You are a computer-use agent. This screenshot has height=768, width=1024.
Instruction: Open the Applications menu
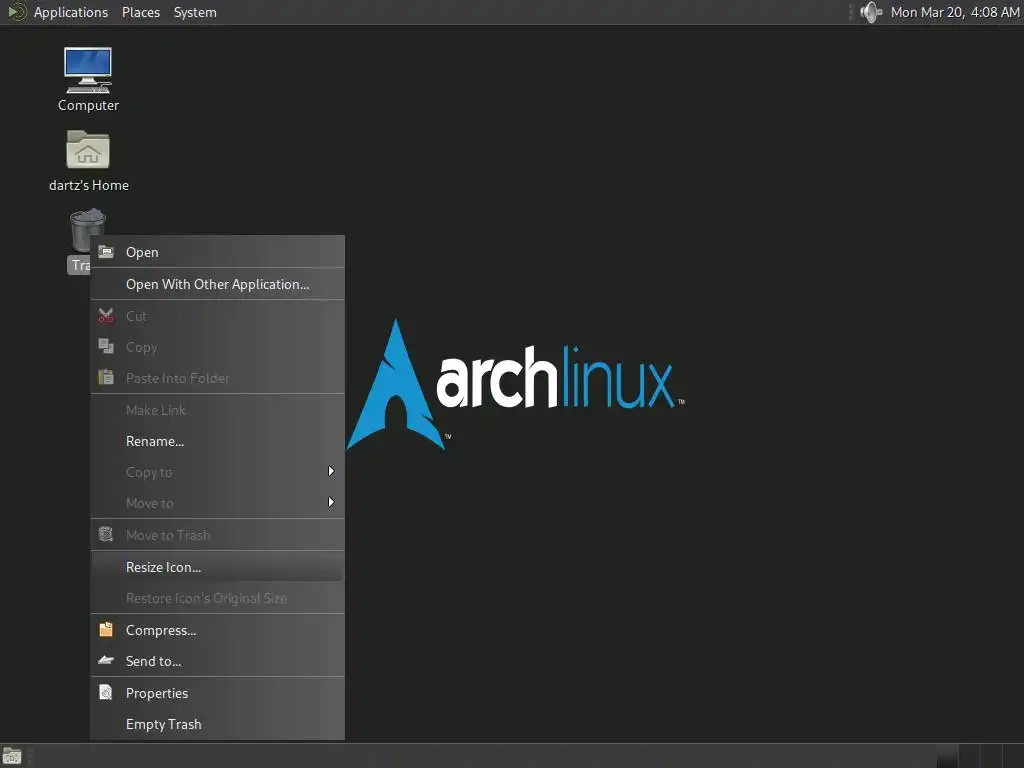(71, 12)
